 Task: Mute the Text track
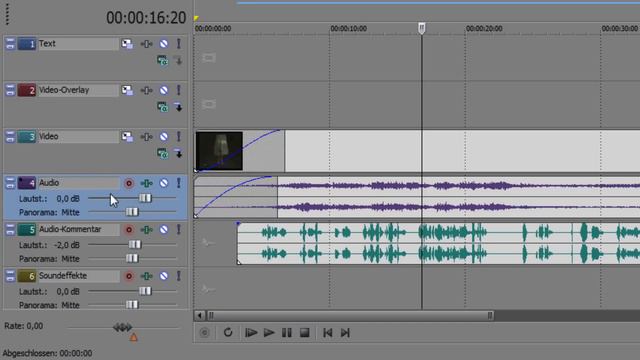(x=164, y=44)
